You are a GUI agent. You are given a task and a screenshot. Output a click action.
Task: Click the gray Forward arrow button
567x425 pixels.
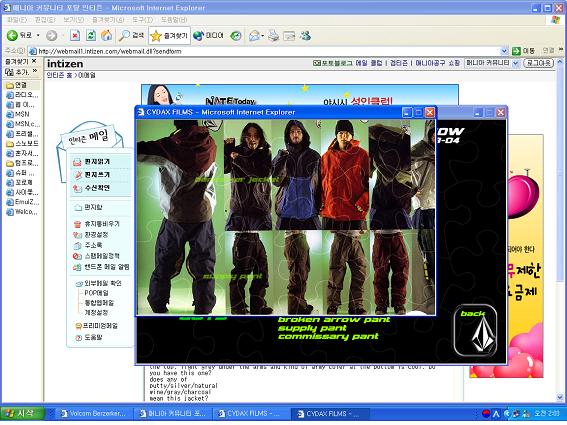[x=52, y=35]
